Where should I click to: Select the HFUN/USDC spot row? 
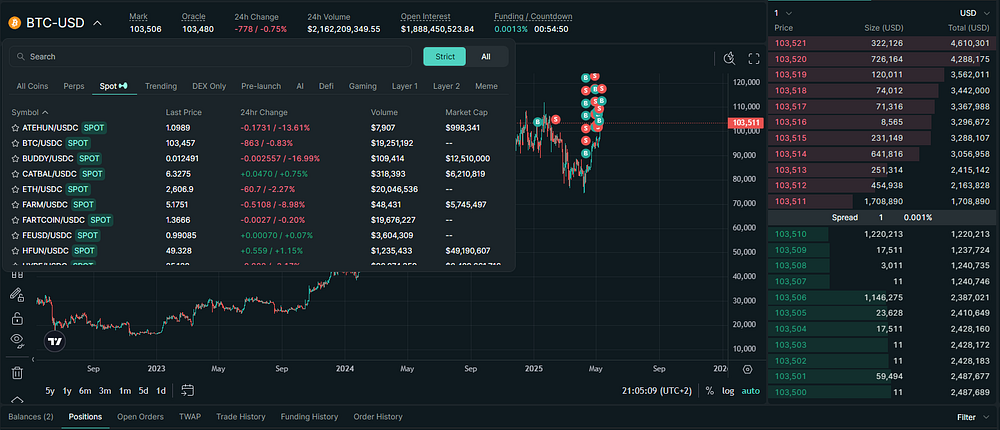point(258,251)
